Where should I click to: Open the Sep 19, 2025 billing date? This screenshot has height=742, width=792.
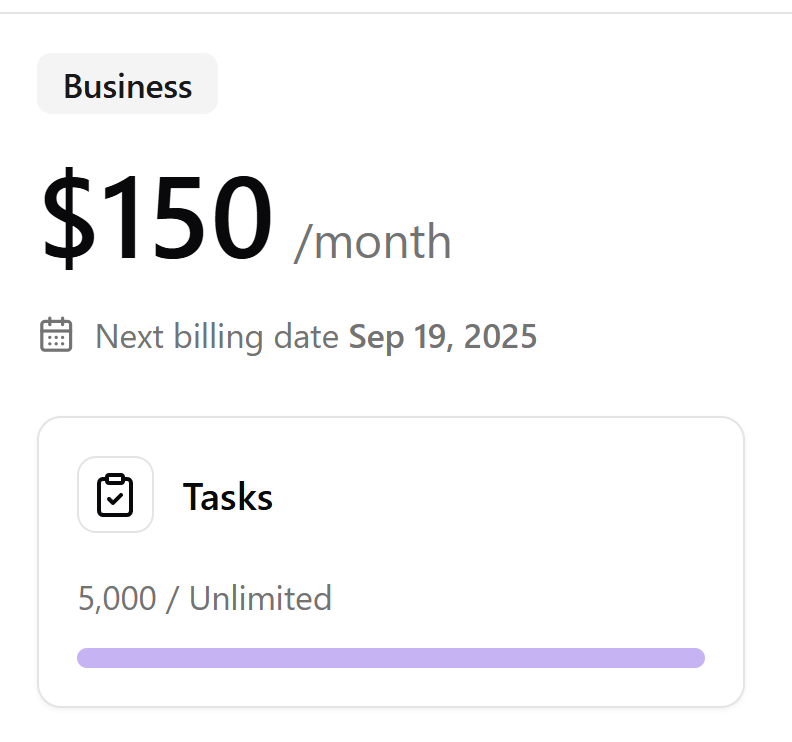point(442,337)
